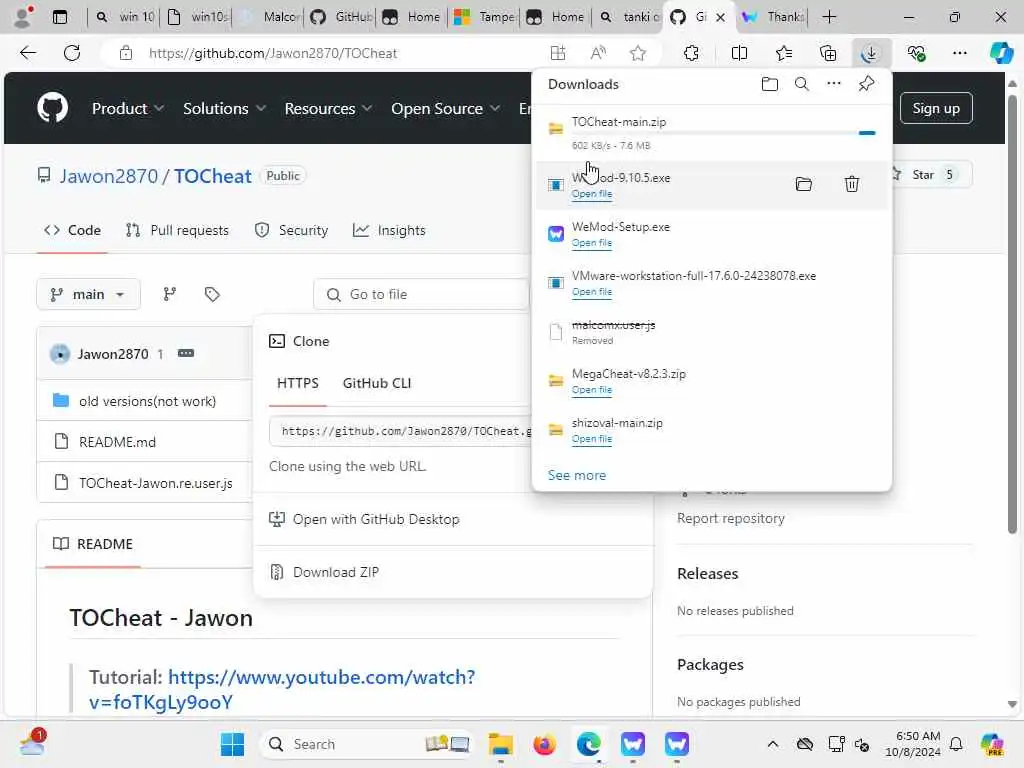The image size is (1024, 768).
Task: Open Browser essentials heart icon
Action: 916,54
